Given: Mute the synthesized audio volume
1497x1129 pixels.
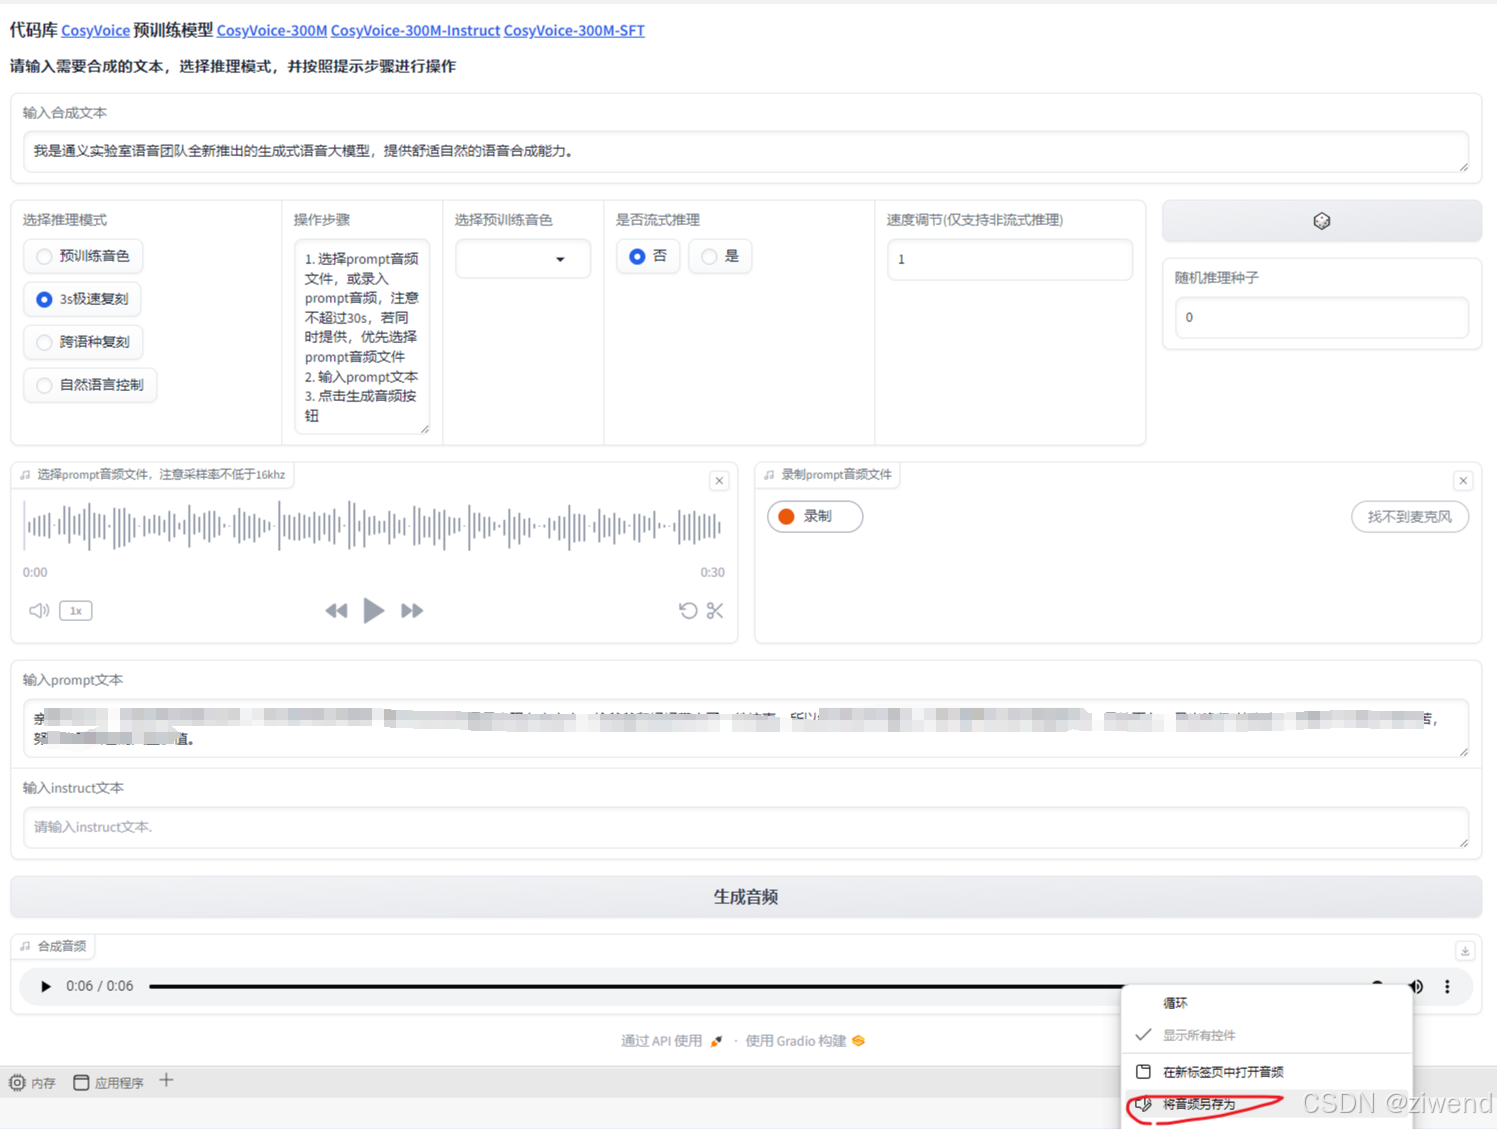Looking at the screenshot, I should (x=1416, y=986).
